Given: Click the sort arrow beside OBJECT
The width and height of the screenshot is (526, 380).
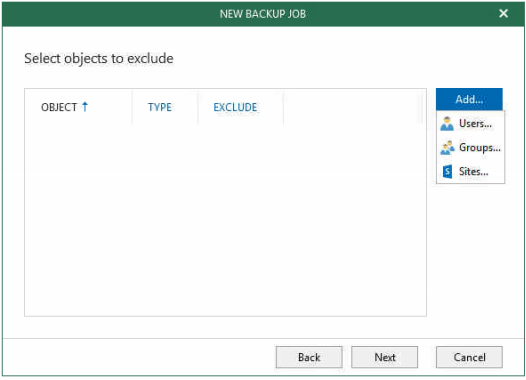Looking at the screenshot, I should click(85, 107).
